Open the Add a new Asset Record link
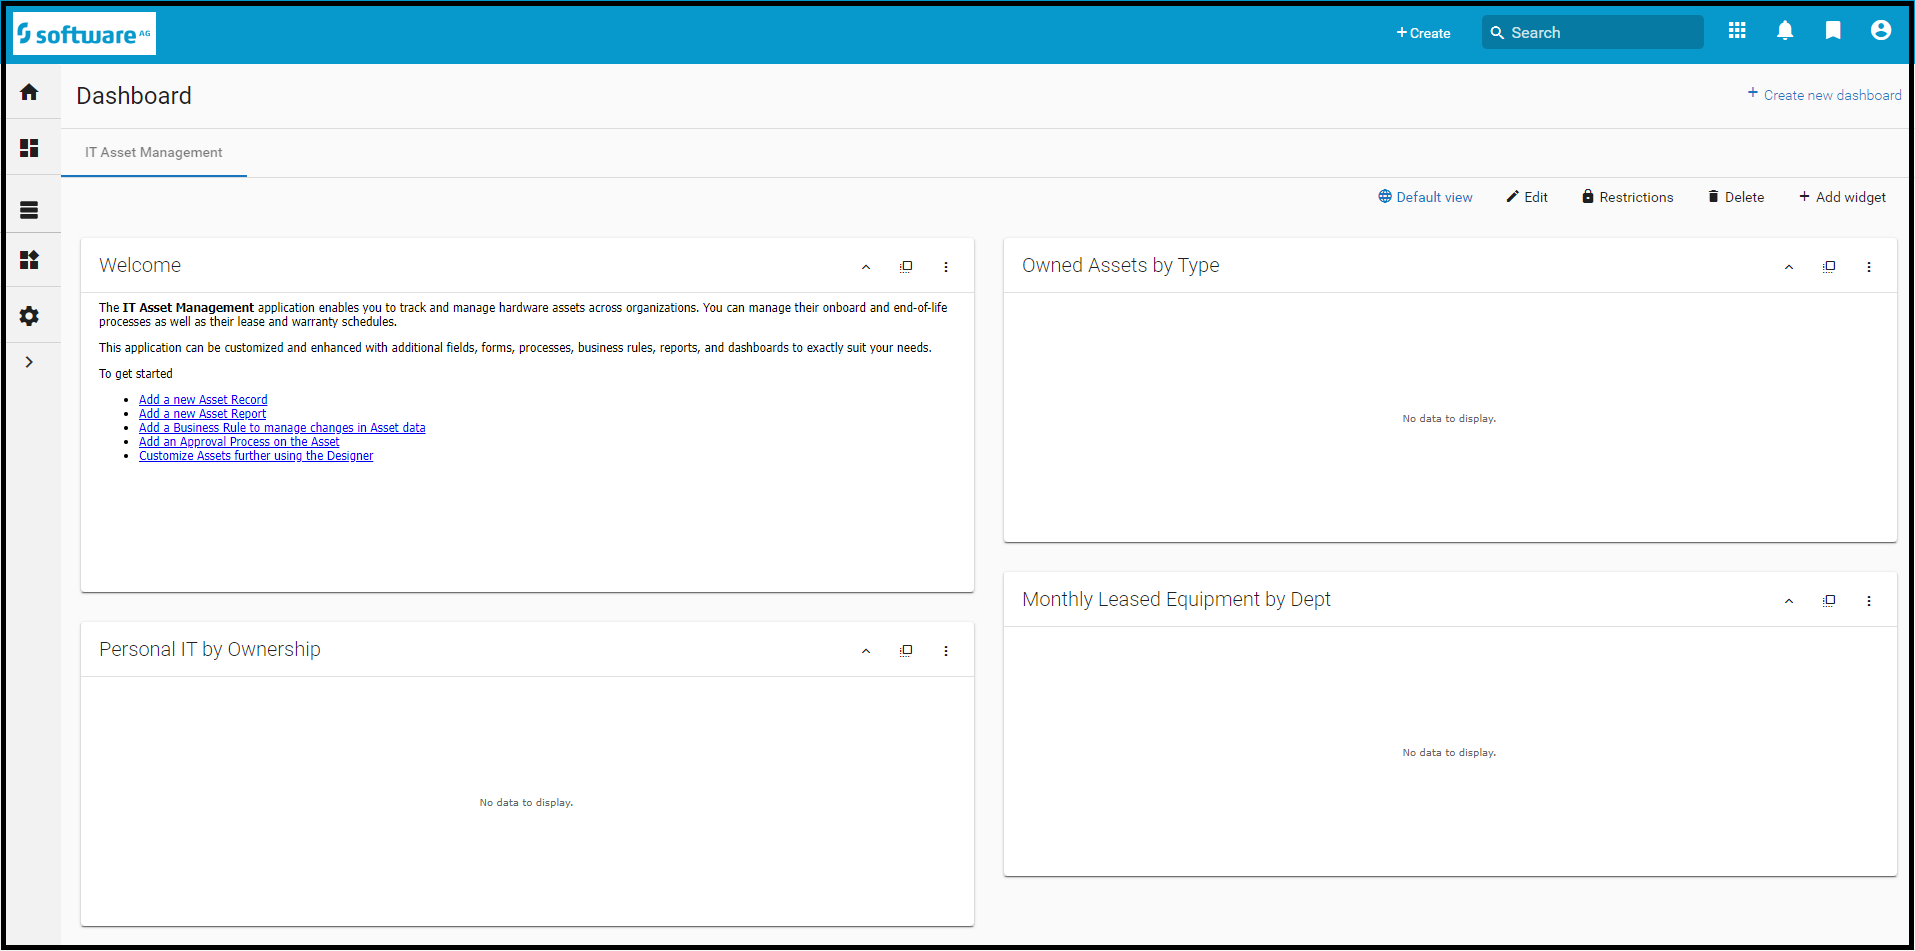This screenshot has width=1915, height=951. [x=203, y=400]
